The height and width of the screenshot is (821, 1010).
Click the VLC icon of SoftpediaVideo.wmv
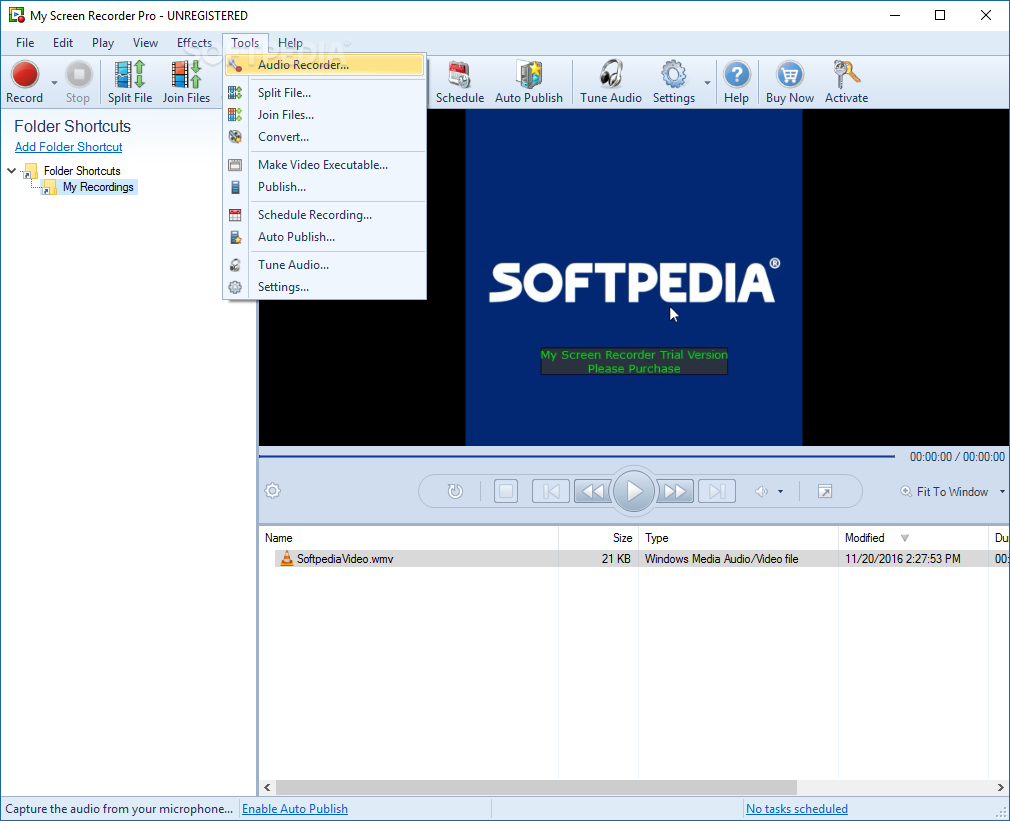[x=287, y=558]
